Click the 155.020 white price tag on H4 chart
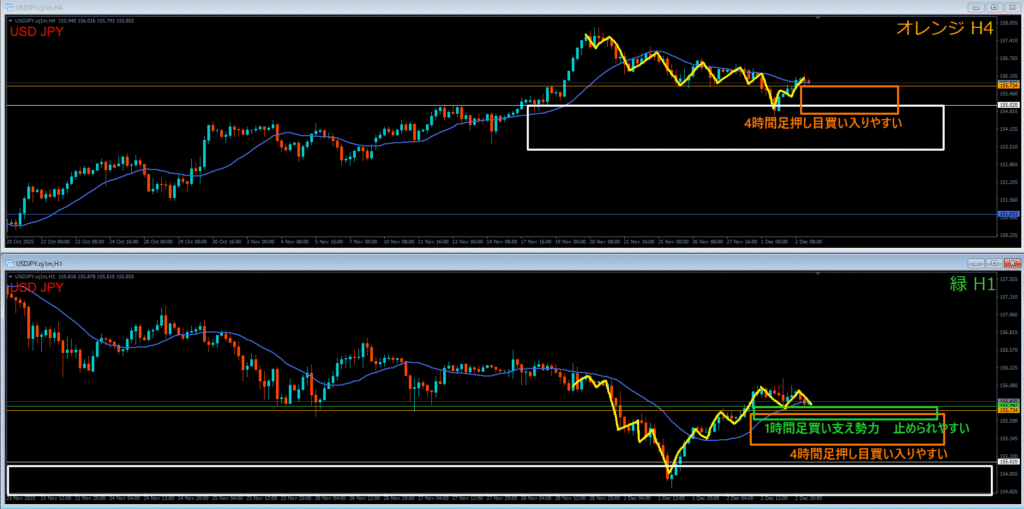Screen dimensions: 1024x509 coord(1008,105)
